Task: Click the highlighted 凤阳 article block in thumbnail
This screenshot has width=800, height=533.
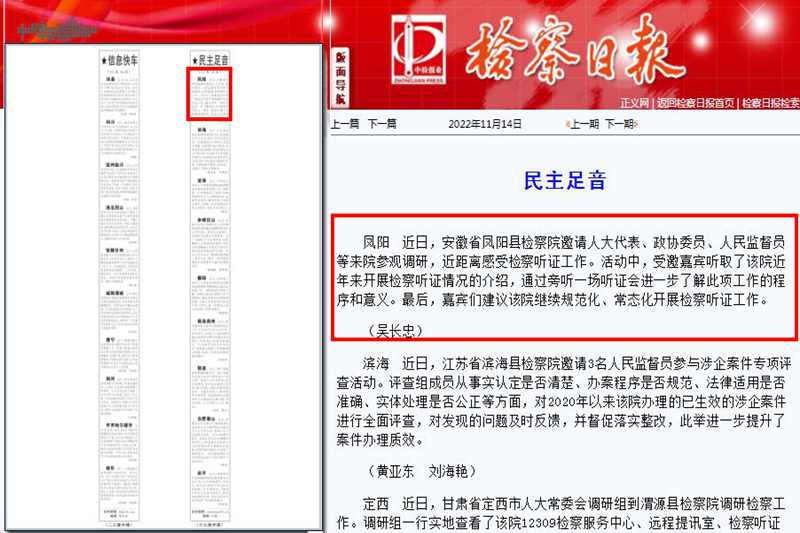Action: [209, 94]
